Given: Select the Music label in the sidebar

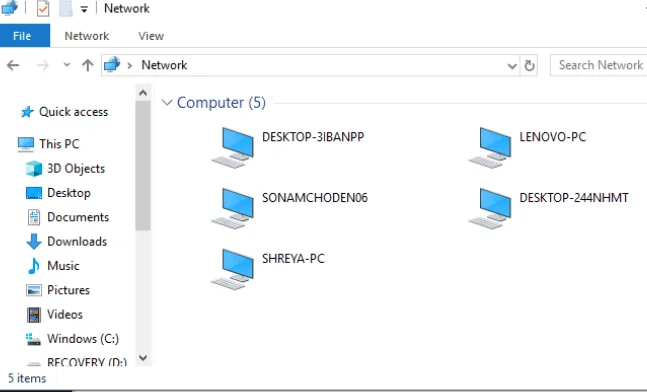Looking at the screenshot, I should (x=63, y=266).
